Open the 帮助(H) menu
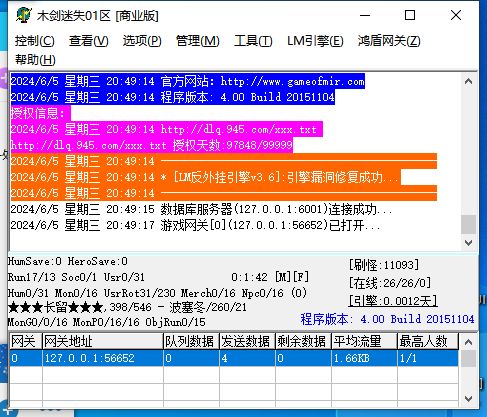Screen dimensions: 487x417 tap(35, 60)
